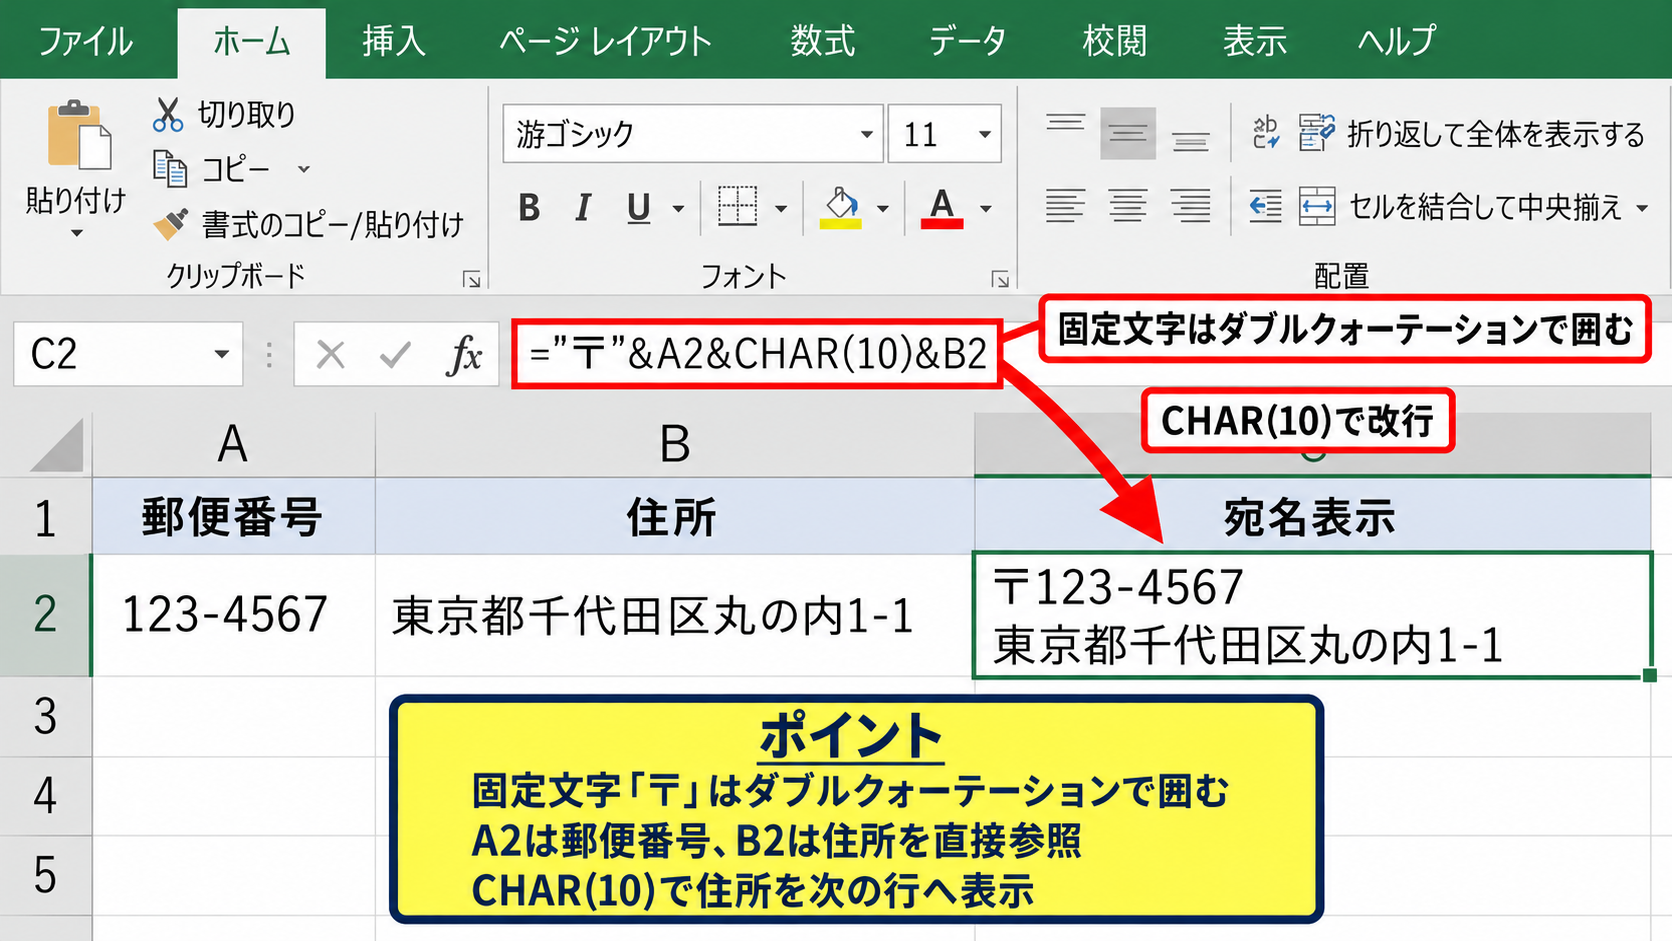Toggle underline formatting
The height and width of the screenshot is (941, 1672).
638,208
